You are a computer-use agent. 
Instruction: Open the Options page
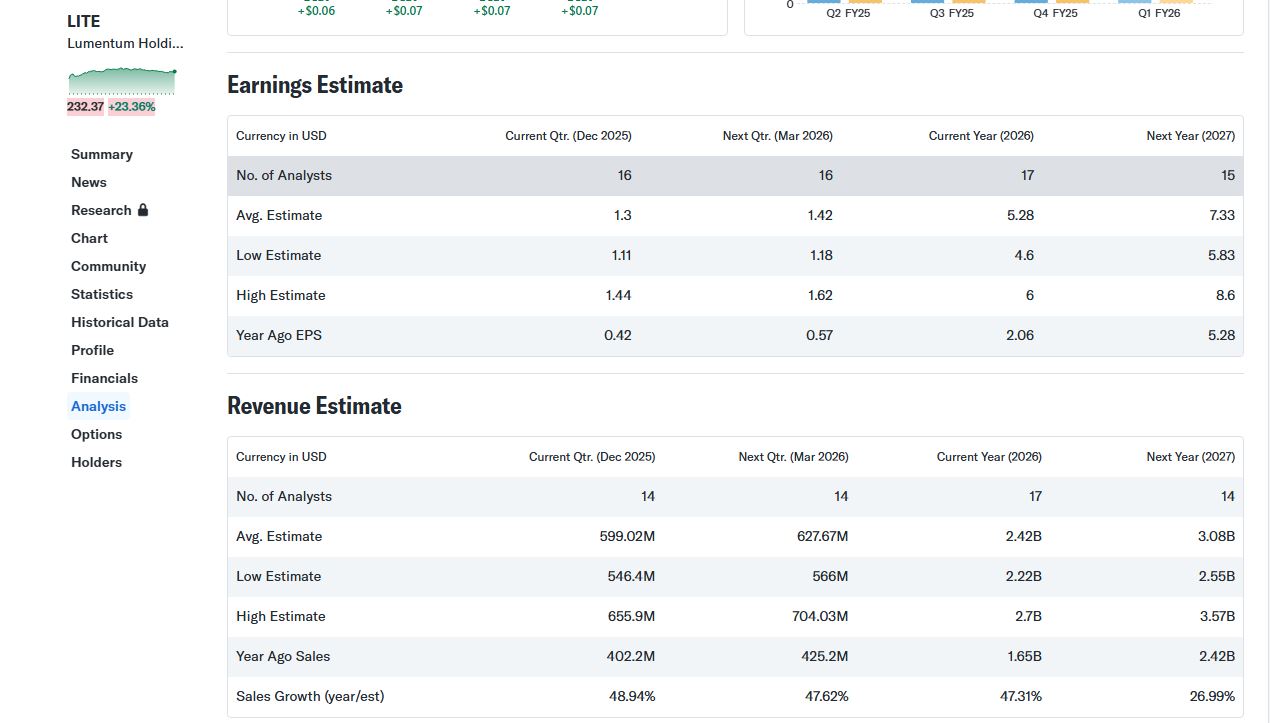[96, 434]
